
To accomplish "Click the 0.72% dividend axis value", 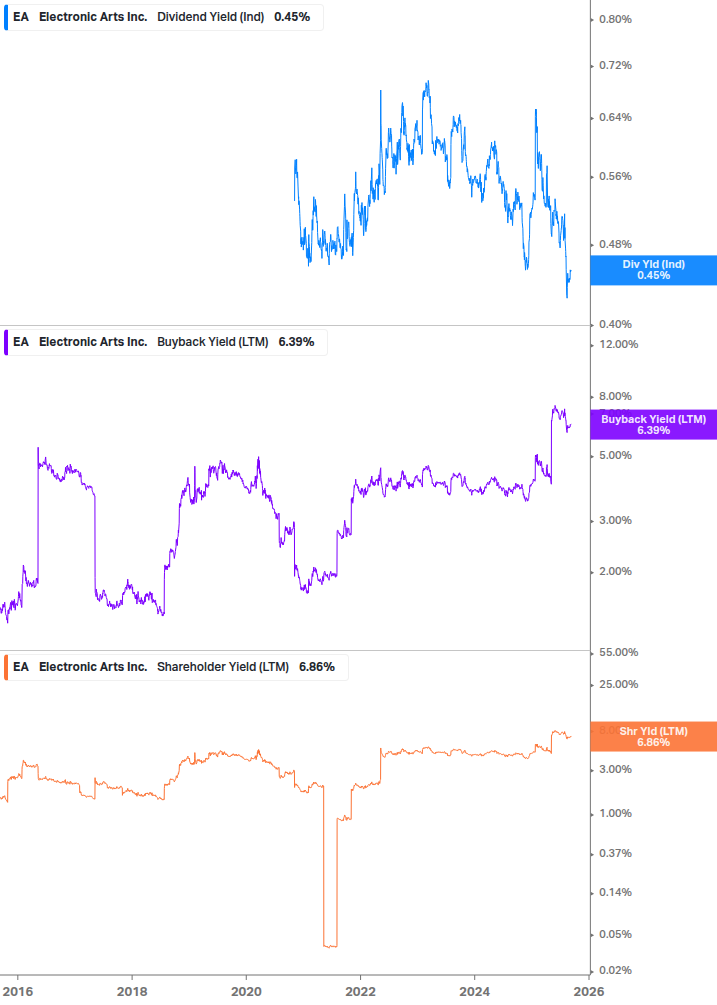I will 615,65.
